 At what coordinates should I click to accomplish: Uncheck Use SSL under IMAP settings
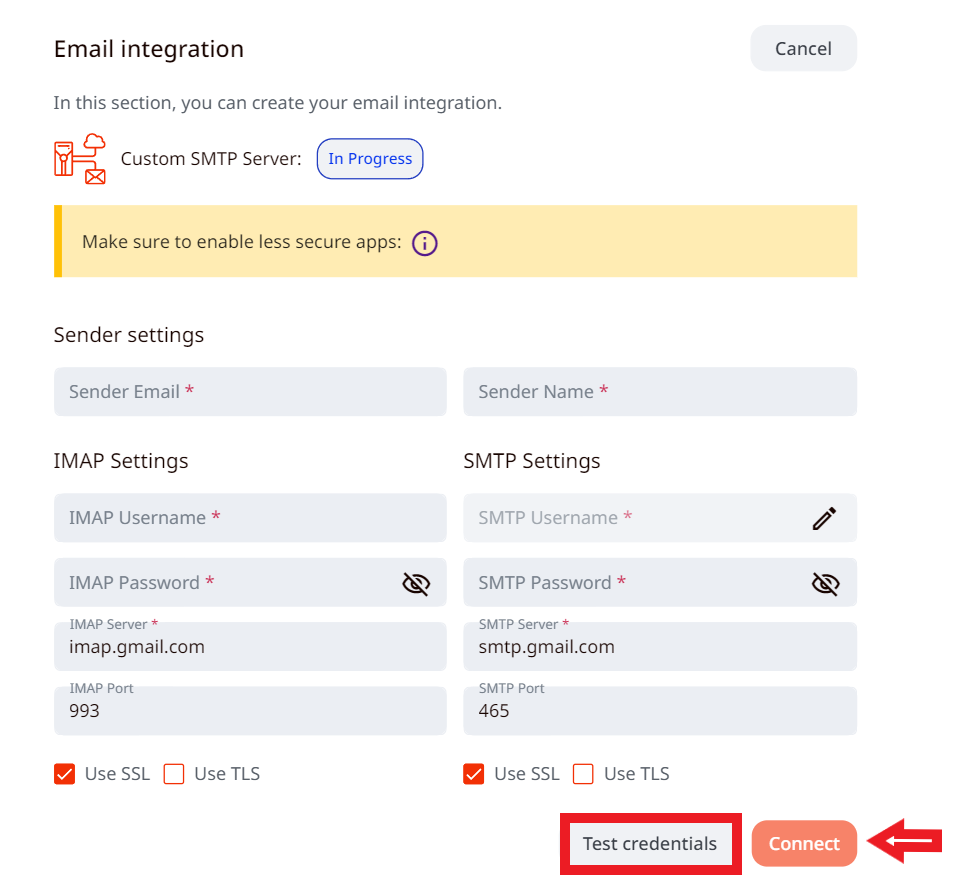(x=65, y=774)
